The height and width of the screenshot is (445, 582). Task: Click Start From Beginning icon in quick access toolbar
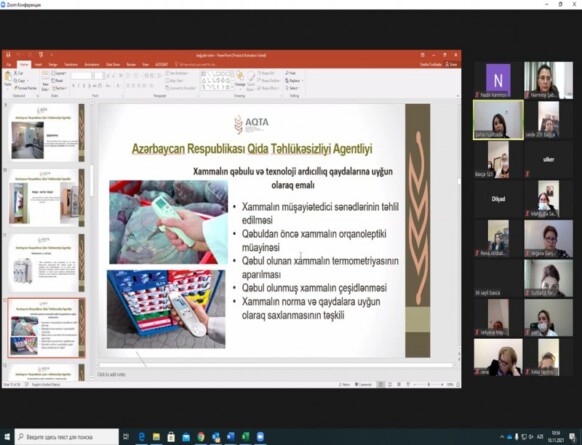[x=41, y=55]
